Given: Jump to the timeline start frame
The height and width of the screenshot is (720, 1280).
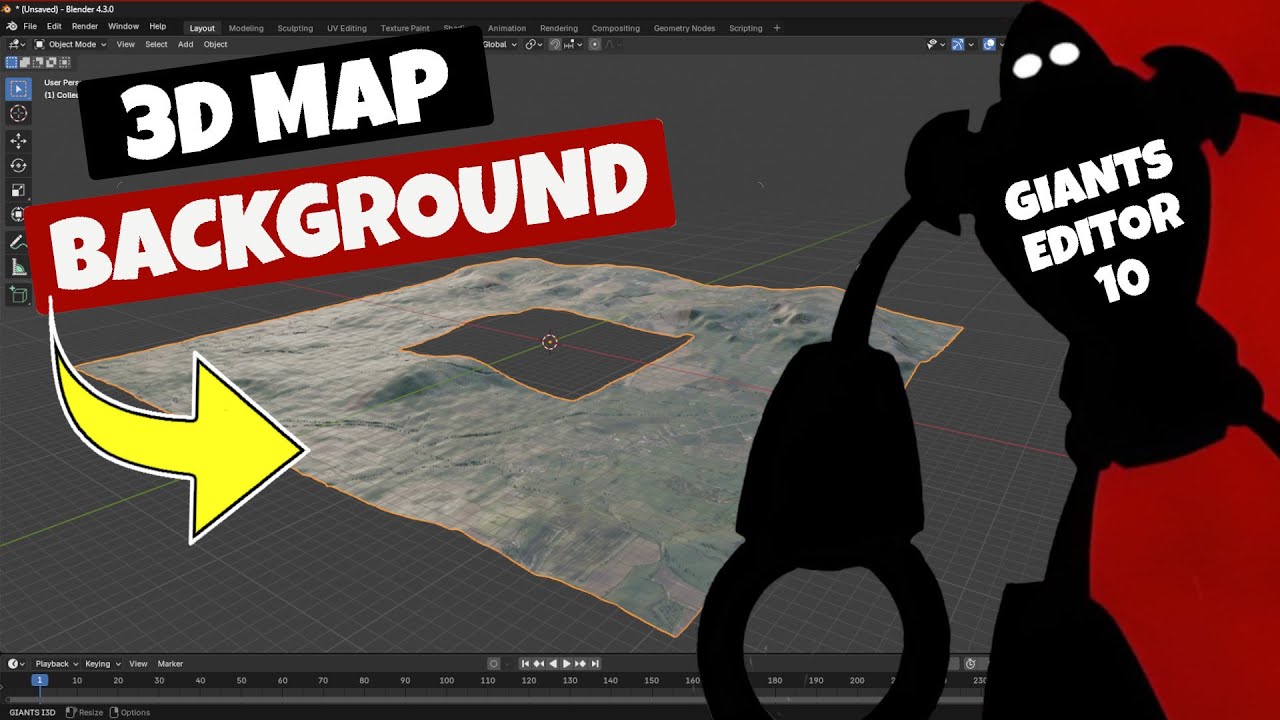Looking at the screenshot, I should point(525,664).
